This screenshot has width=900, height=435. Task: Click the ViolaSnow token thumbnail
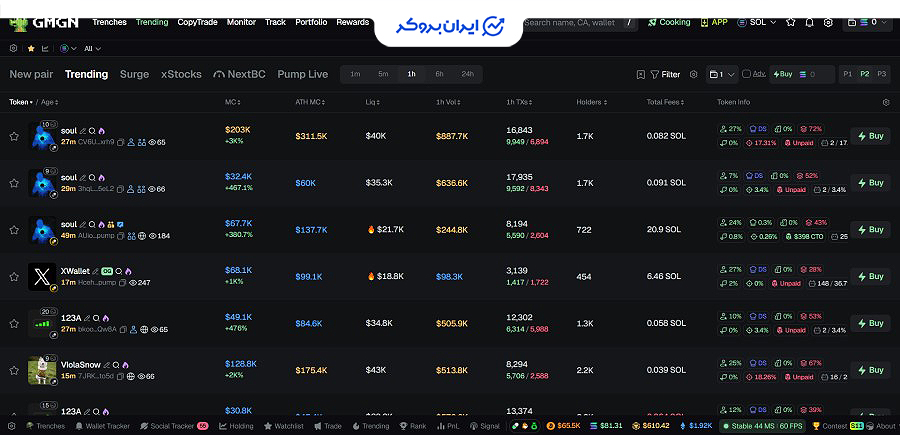pos(42,370)
